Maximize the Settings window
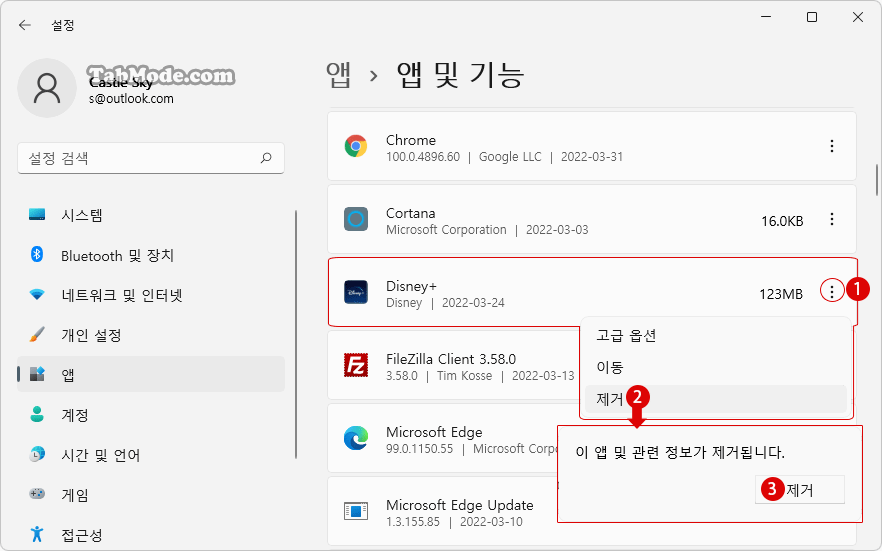The height and width of the screenshot is (551, 882). tap(812, 17)
